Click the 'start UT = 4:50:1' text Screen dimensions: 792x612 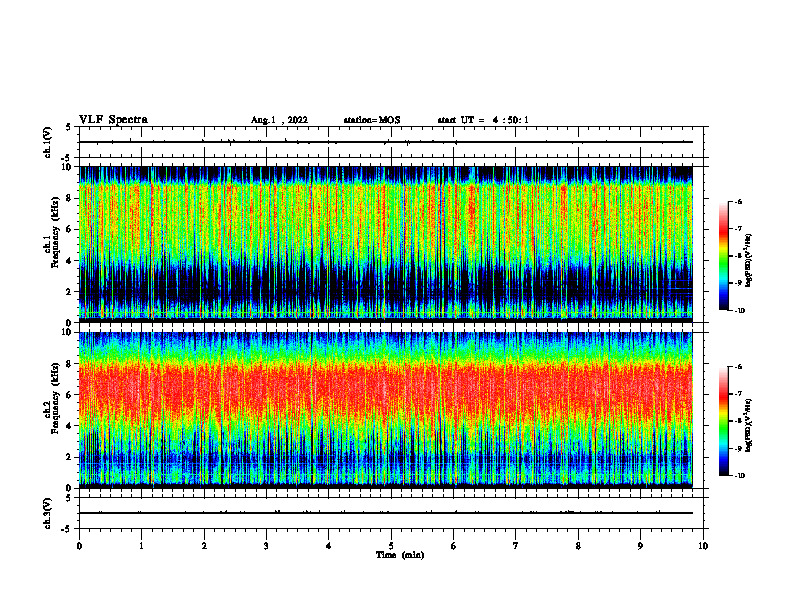(483, 120)
